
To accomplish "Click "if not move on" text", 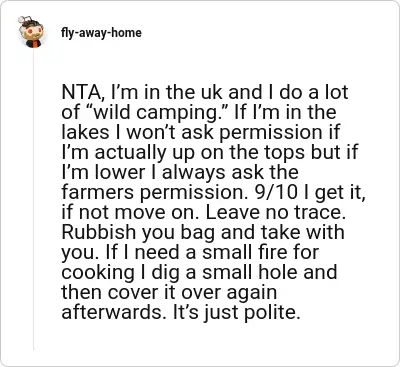I will 130,213.
